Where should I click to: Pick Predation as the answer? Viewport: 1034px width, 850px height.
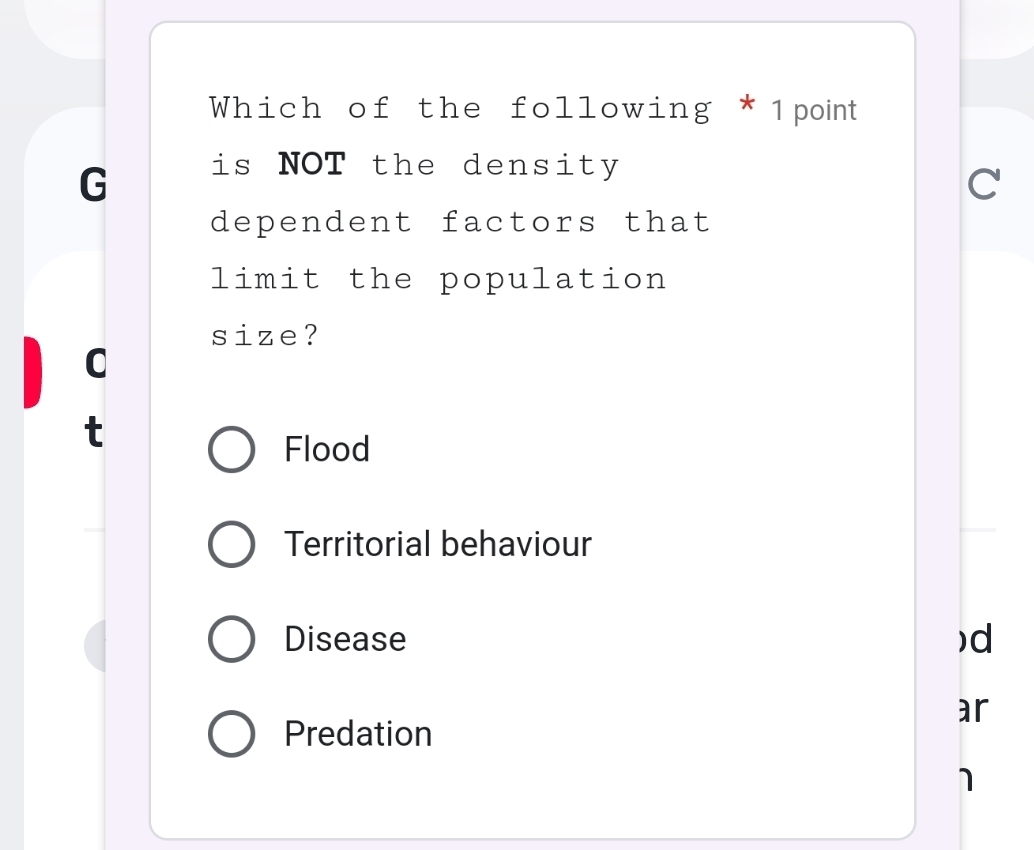click(231, 733)
